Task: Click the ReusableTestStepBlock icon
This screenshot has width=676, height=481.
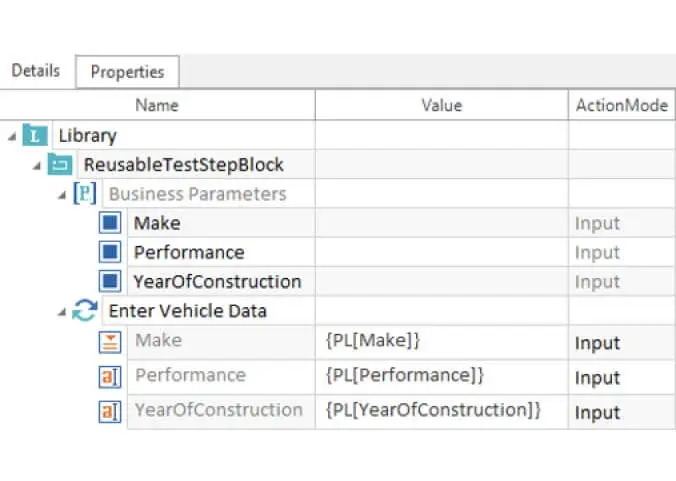Action: (61, 165)
